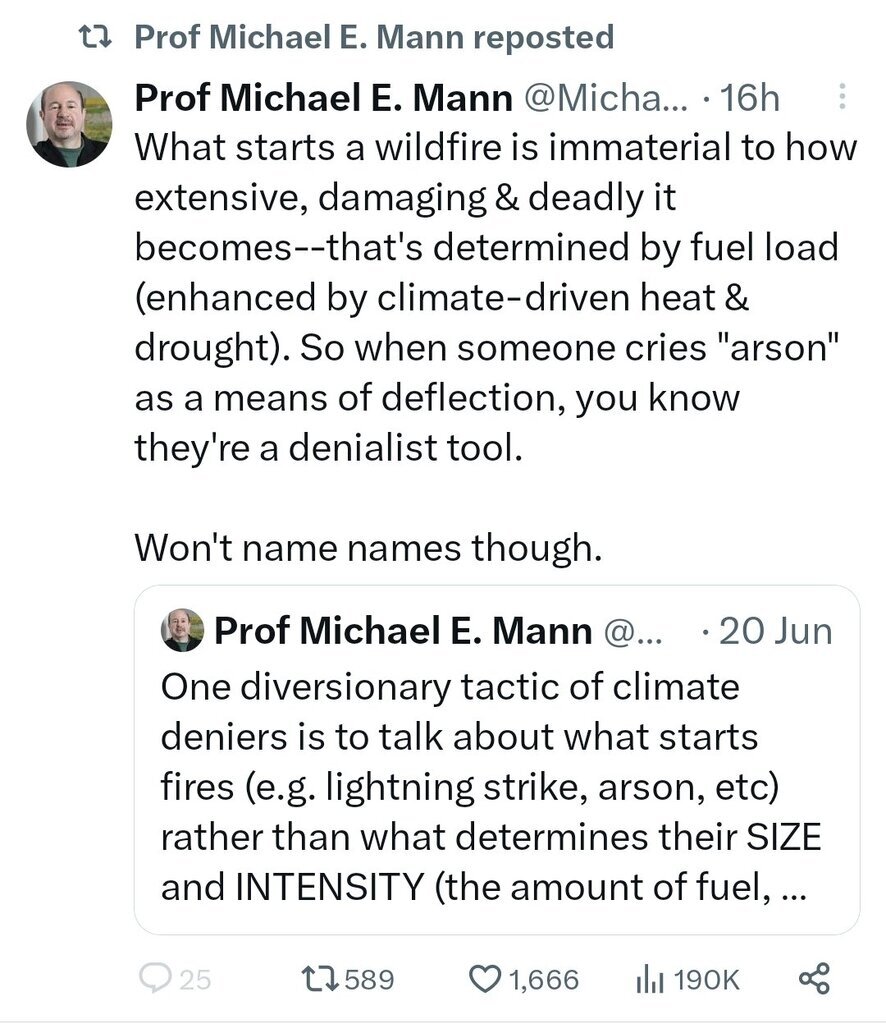Open the bold author name of the main tweet
Viewport: 886px width, 1024px height.
323,98
